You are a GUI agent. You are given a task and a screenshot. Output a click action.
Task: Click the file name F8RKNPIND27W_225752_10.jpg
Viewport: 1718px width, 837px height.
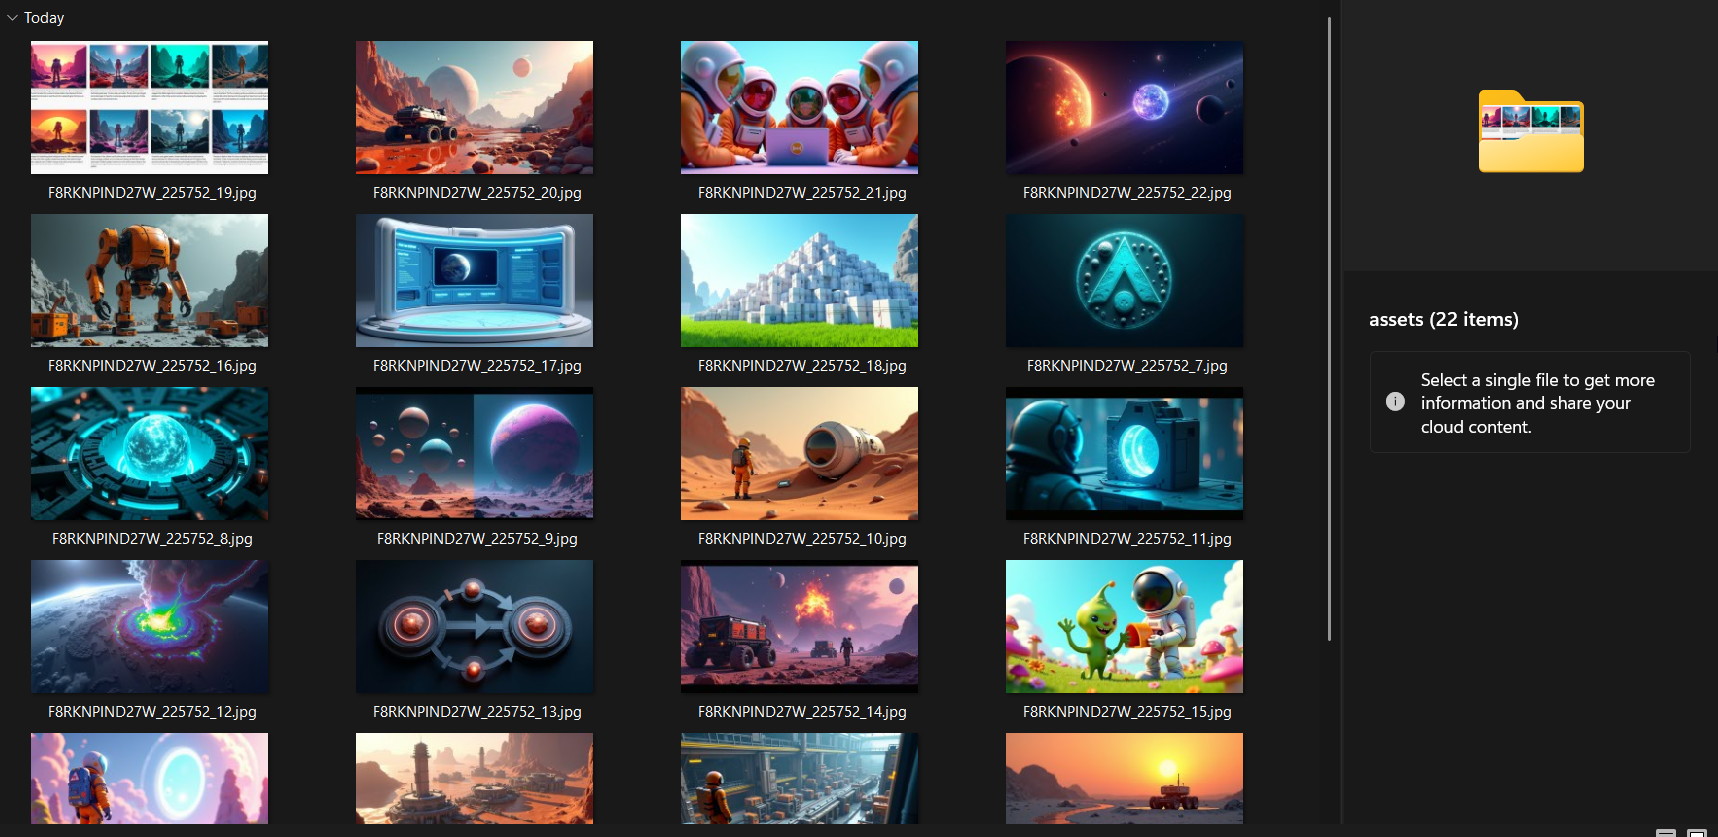pos(802,539)
